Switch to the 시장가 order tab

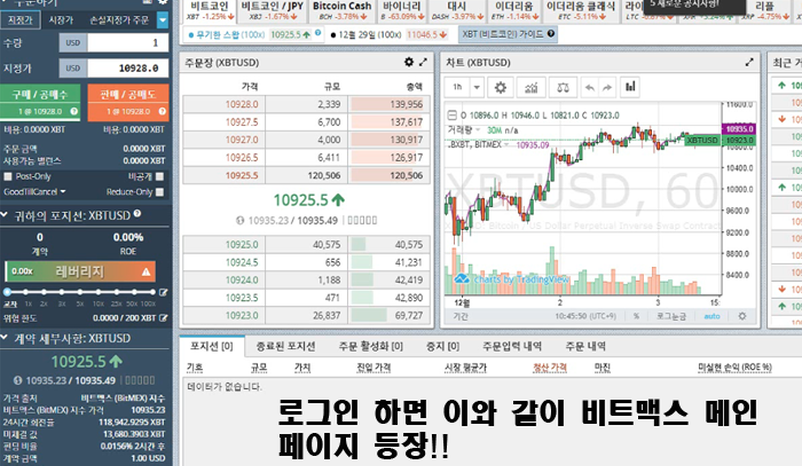click(x=60, y=19)
